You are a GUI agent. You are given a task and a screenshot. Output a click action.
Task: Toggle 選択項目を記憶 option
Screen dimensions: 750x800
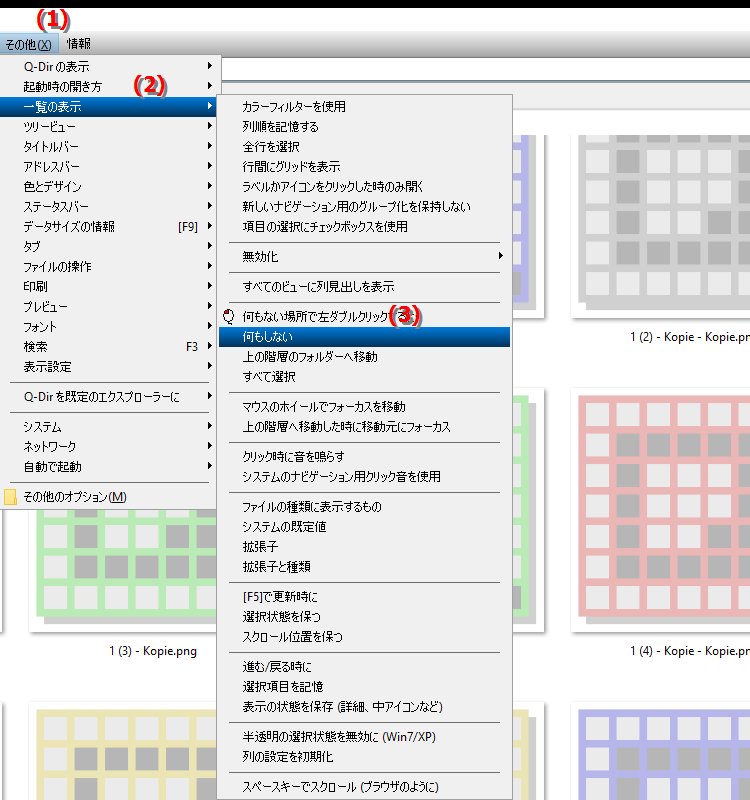pos(364,687)
